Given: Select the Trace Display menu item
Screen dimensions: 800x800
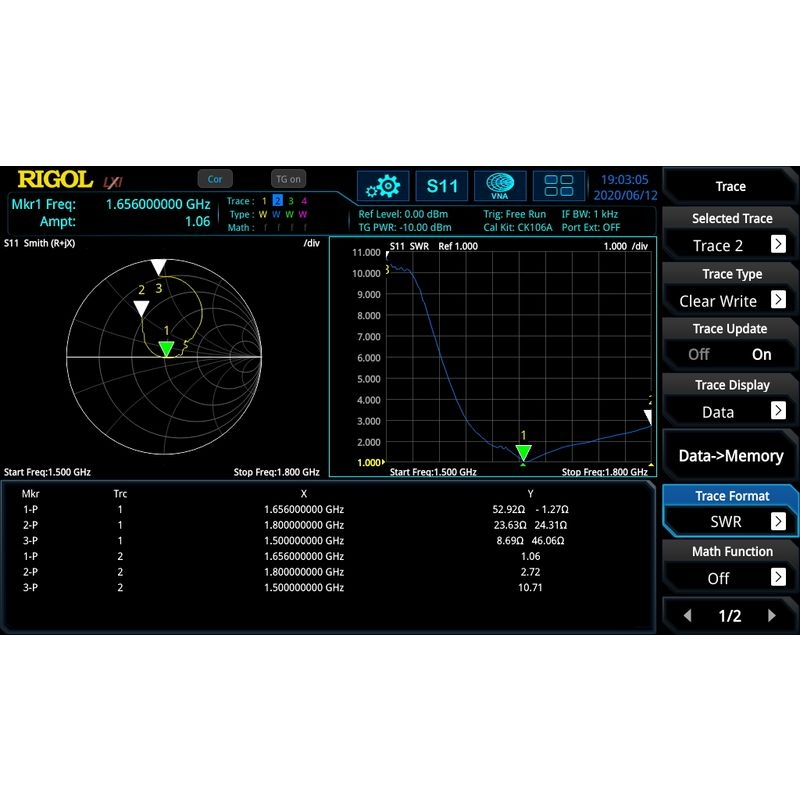Looking at the screenshot, I should pyautogui.click(x=730, y=399).
